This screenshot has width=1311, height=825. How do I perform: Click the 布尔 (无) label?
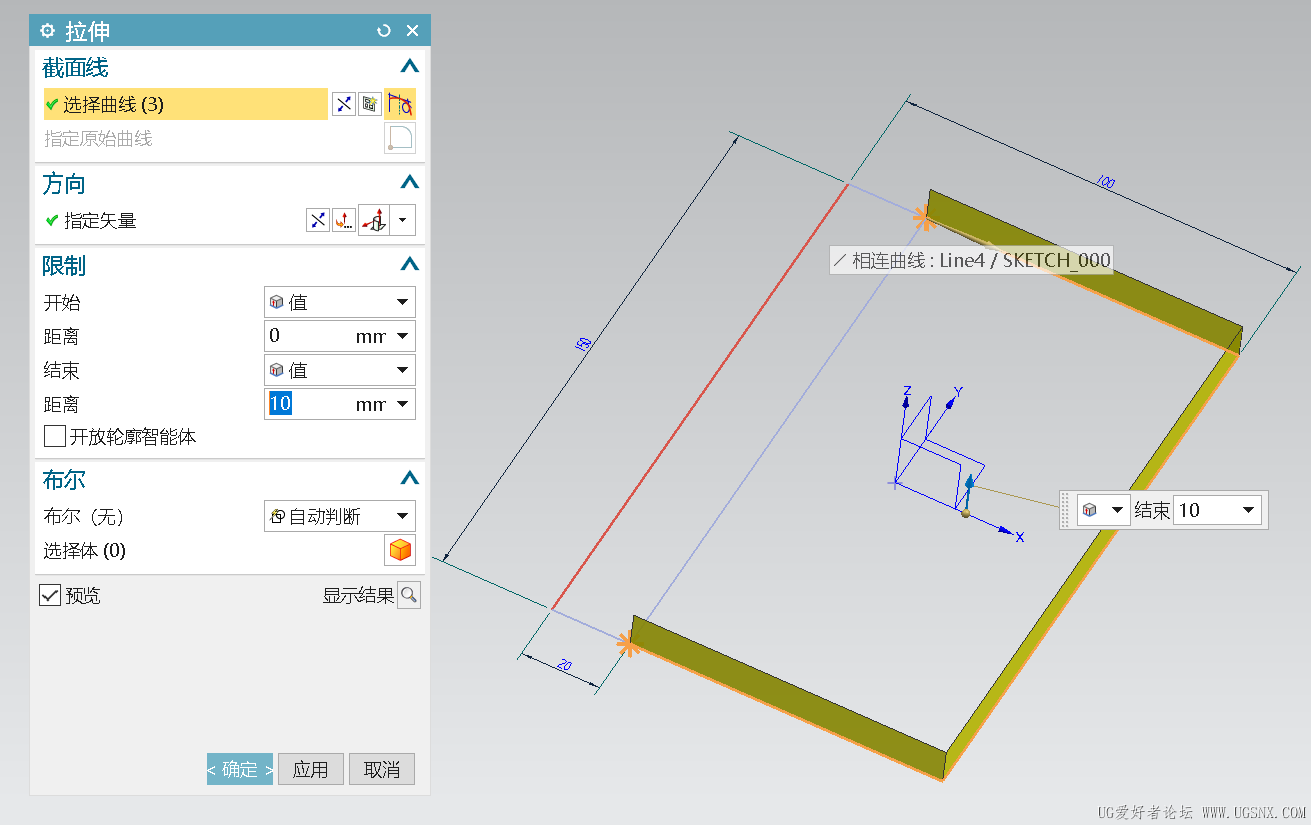coord(84,516)
